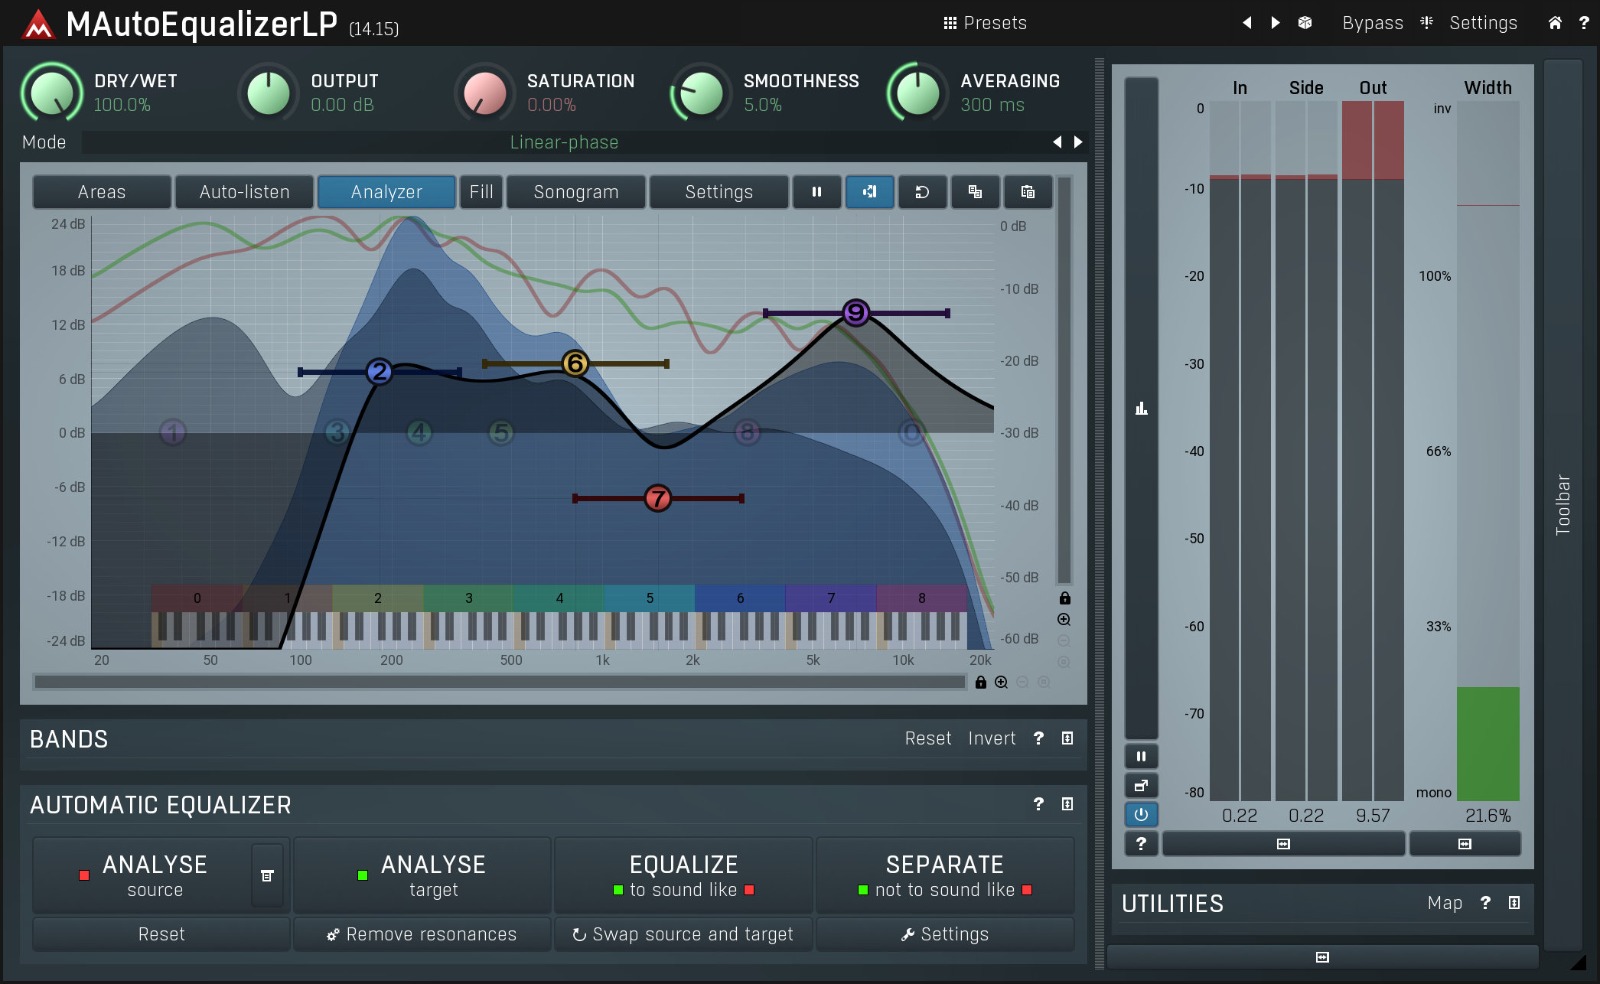Click the copy icon in the analyzer toolbar

[975, 192]
